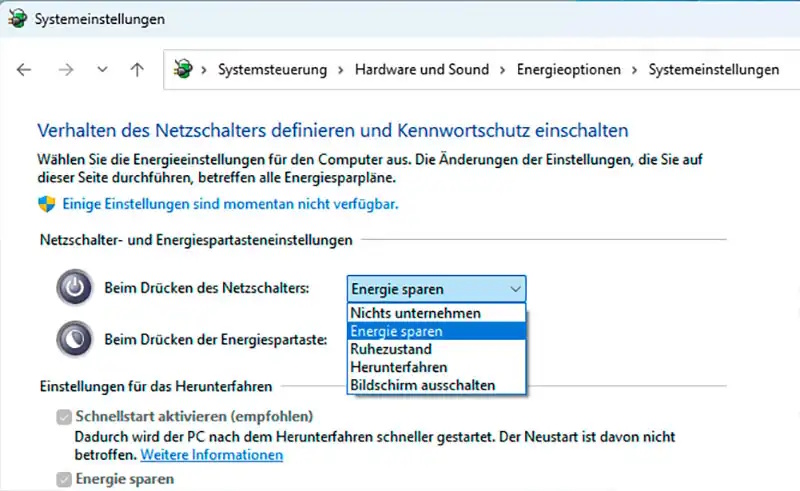The width and height of the screenshot is (800, 491).
Task: Collapse the Netzschalter action combo box
Action: (x=436, y=289)
